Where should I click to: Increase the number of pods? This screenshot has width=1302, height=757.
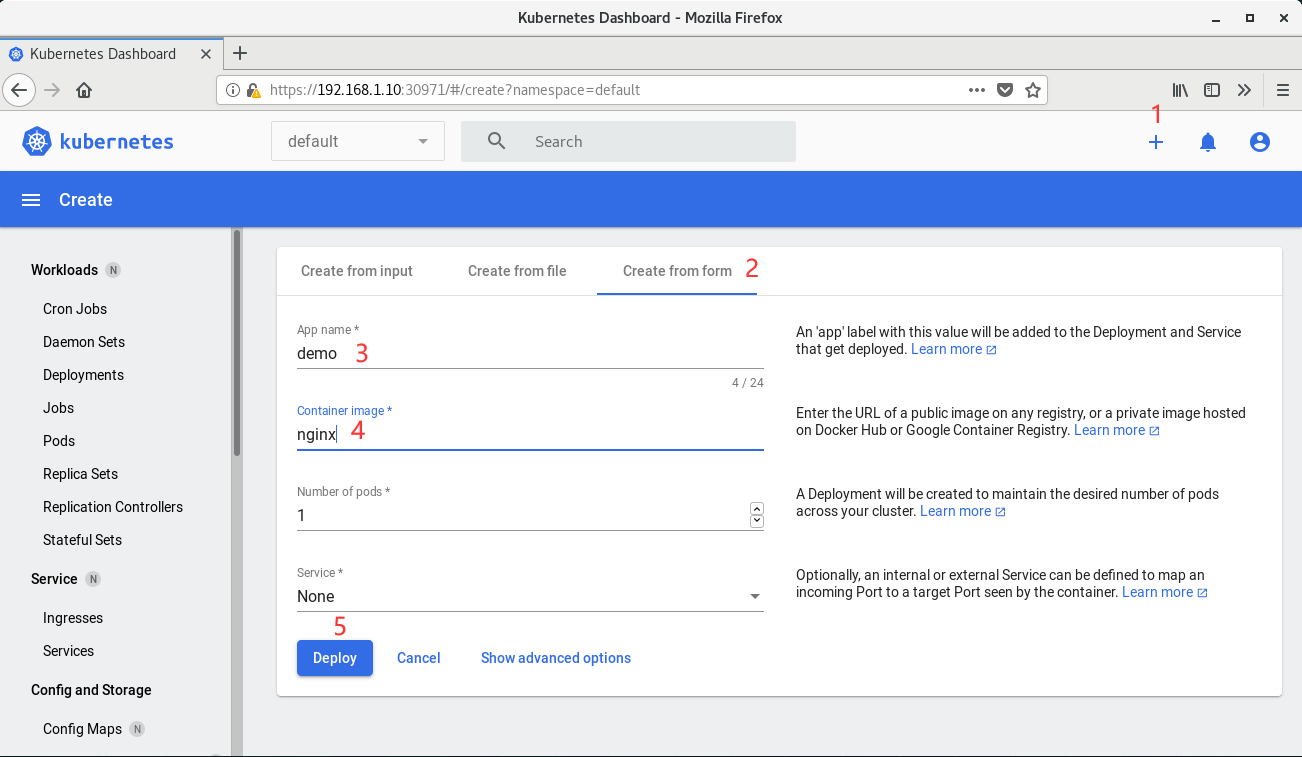757,509
